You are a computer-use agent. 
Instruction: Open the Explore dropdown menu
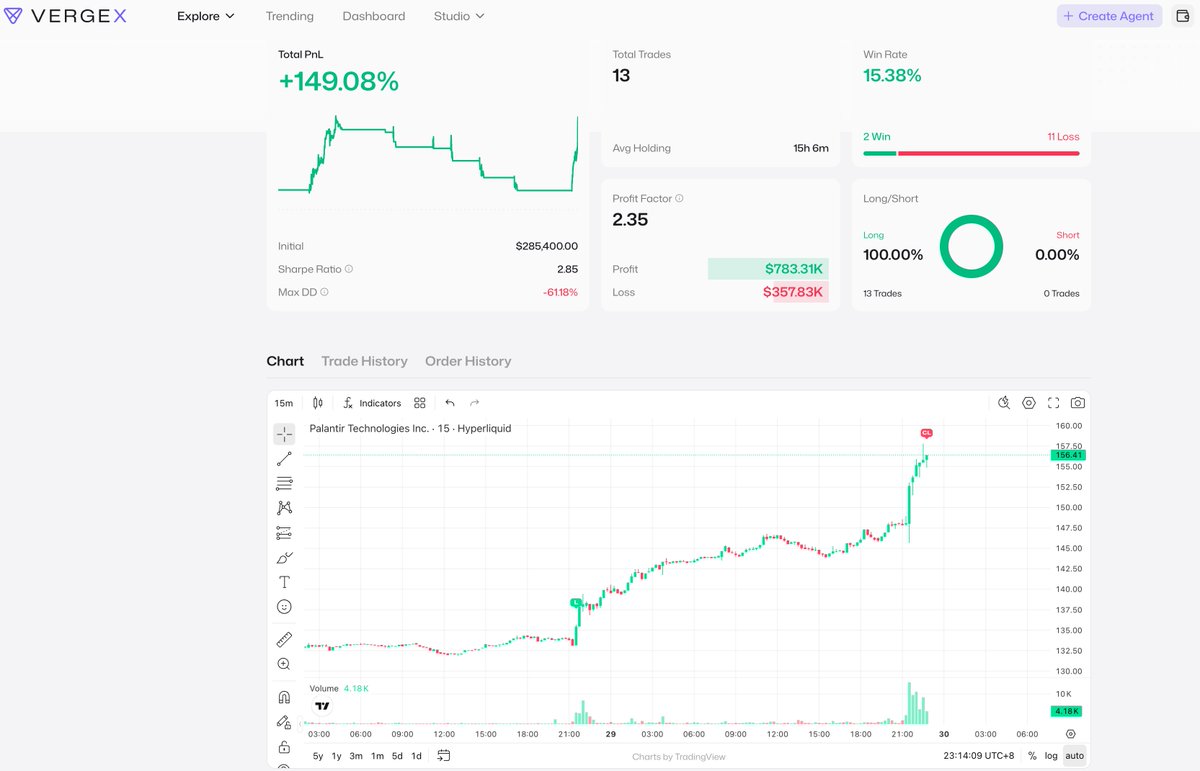[x=206, y=16]
